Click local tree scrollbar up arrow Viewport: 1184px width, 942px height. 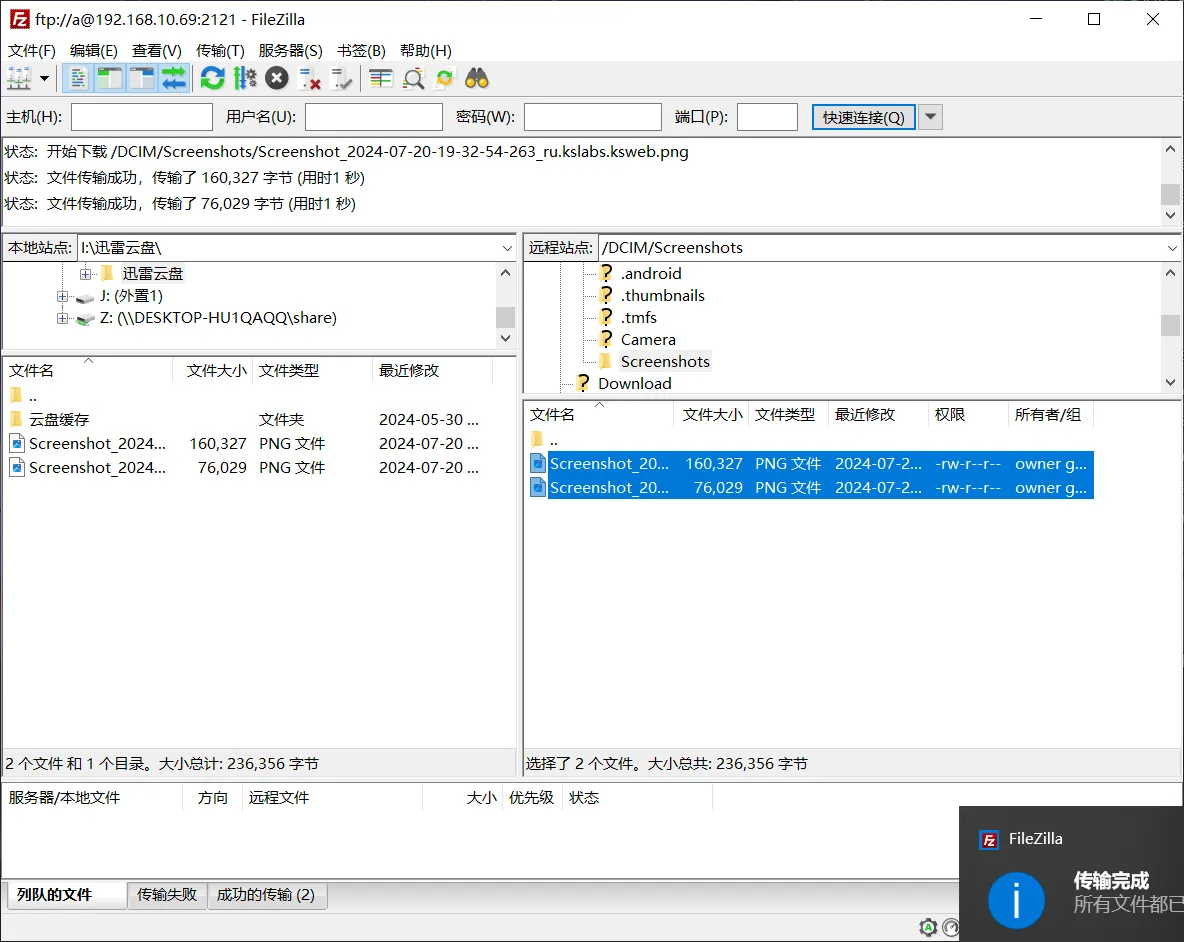pyautogui.click(x=506, y=272)
